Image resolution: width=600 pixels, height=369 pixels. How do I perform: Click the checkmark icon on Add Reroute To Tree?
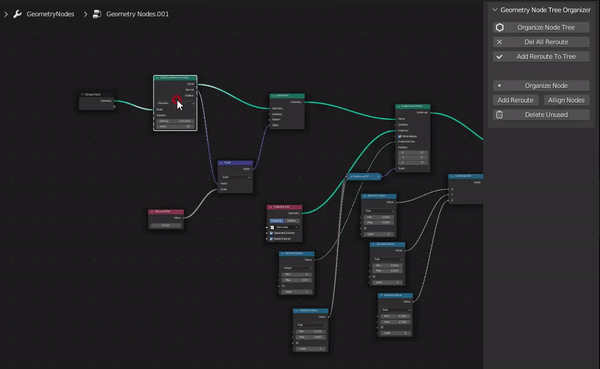click(499, 57)
